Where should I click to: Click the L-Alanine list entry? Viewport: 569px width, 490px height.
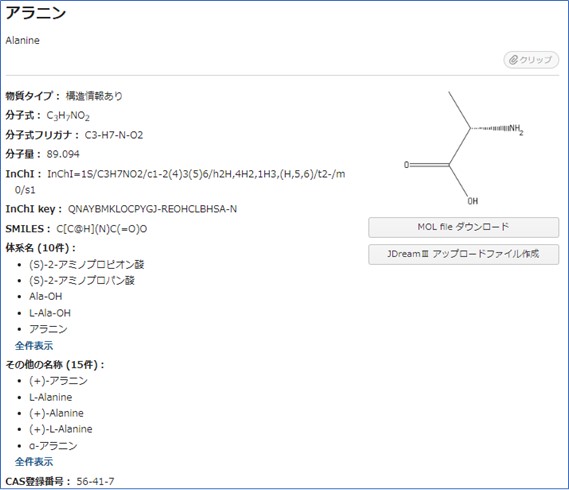(x=50, y=397)
